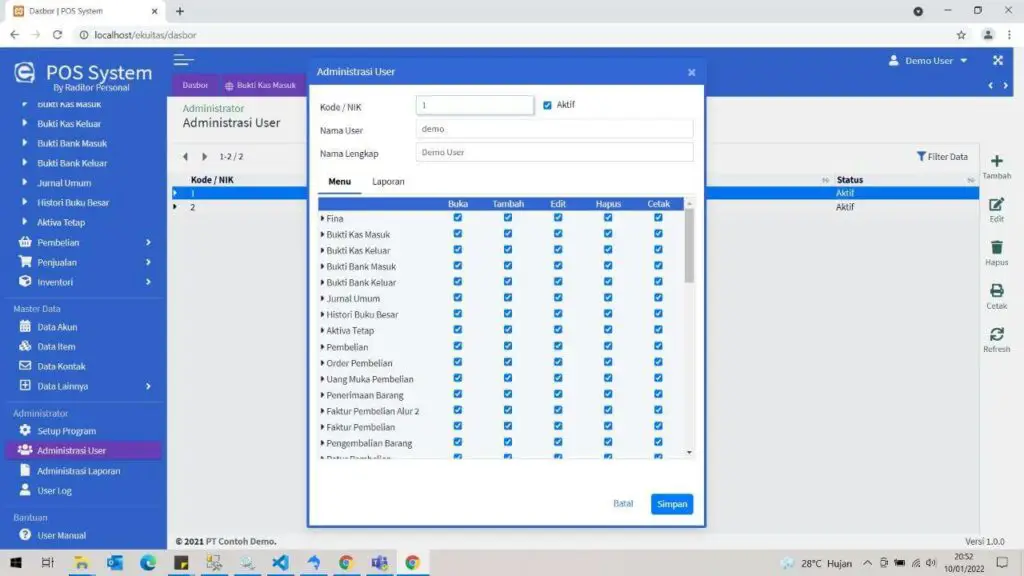The height and width of the screenshot is (576, 1024).
Task: Click the Tambah plus icon
Action: 996,163
